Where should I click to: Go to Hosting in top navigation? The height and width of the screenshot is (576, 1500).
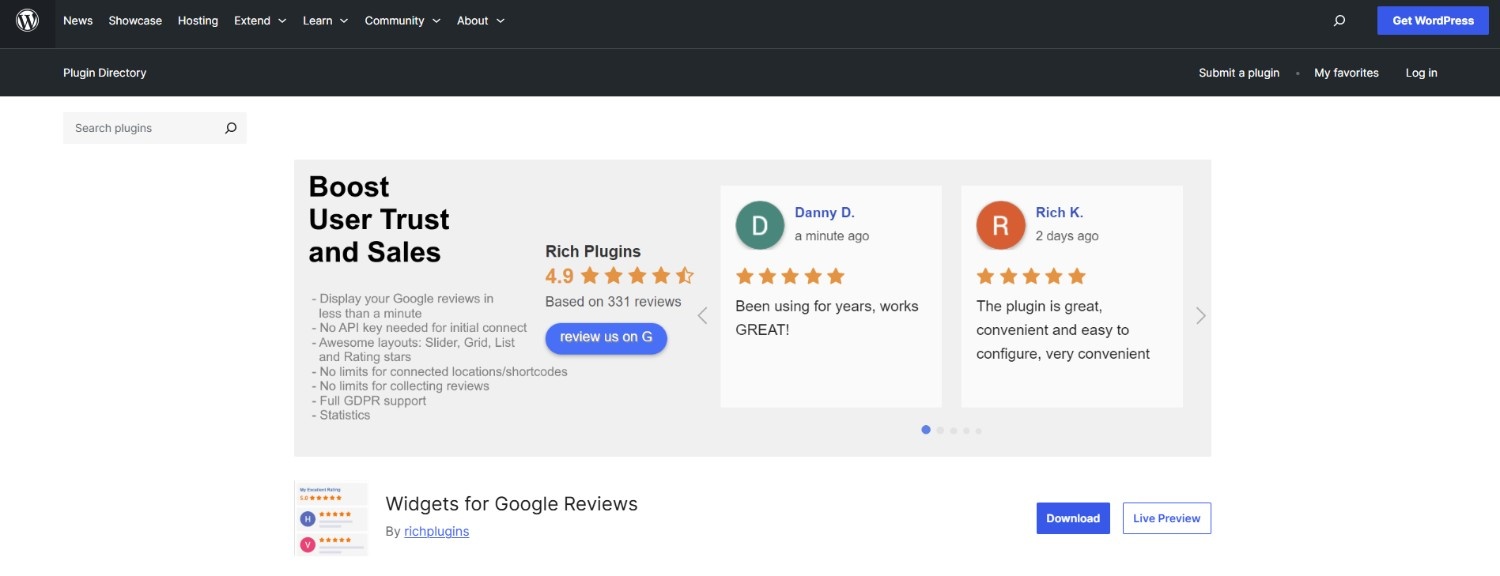pyautogui.click(x=198, y=21)
